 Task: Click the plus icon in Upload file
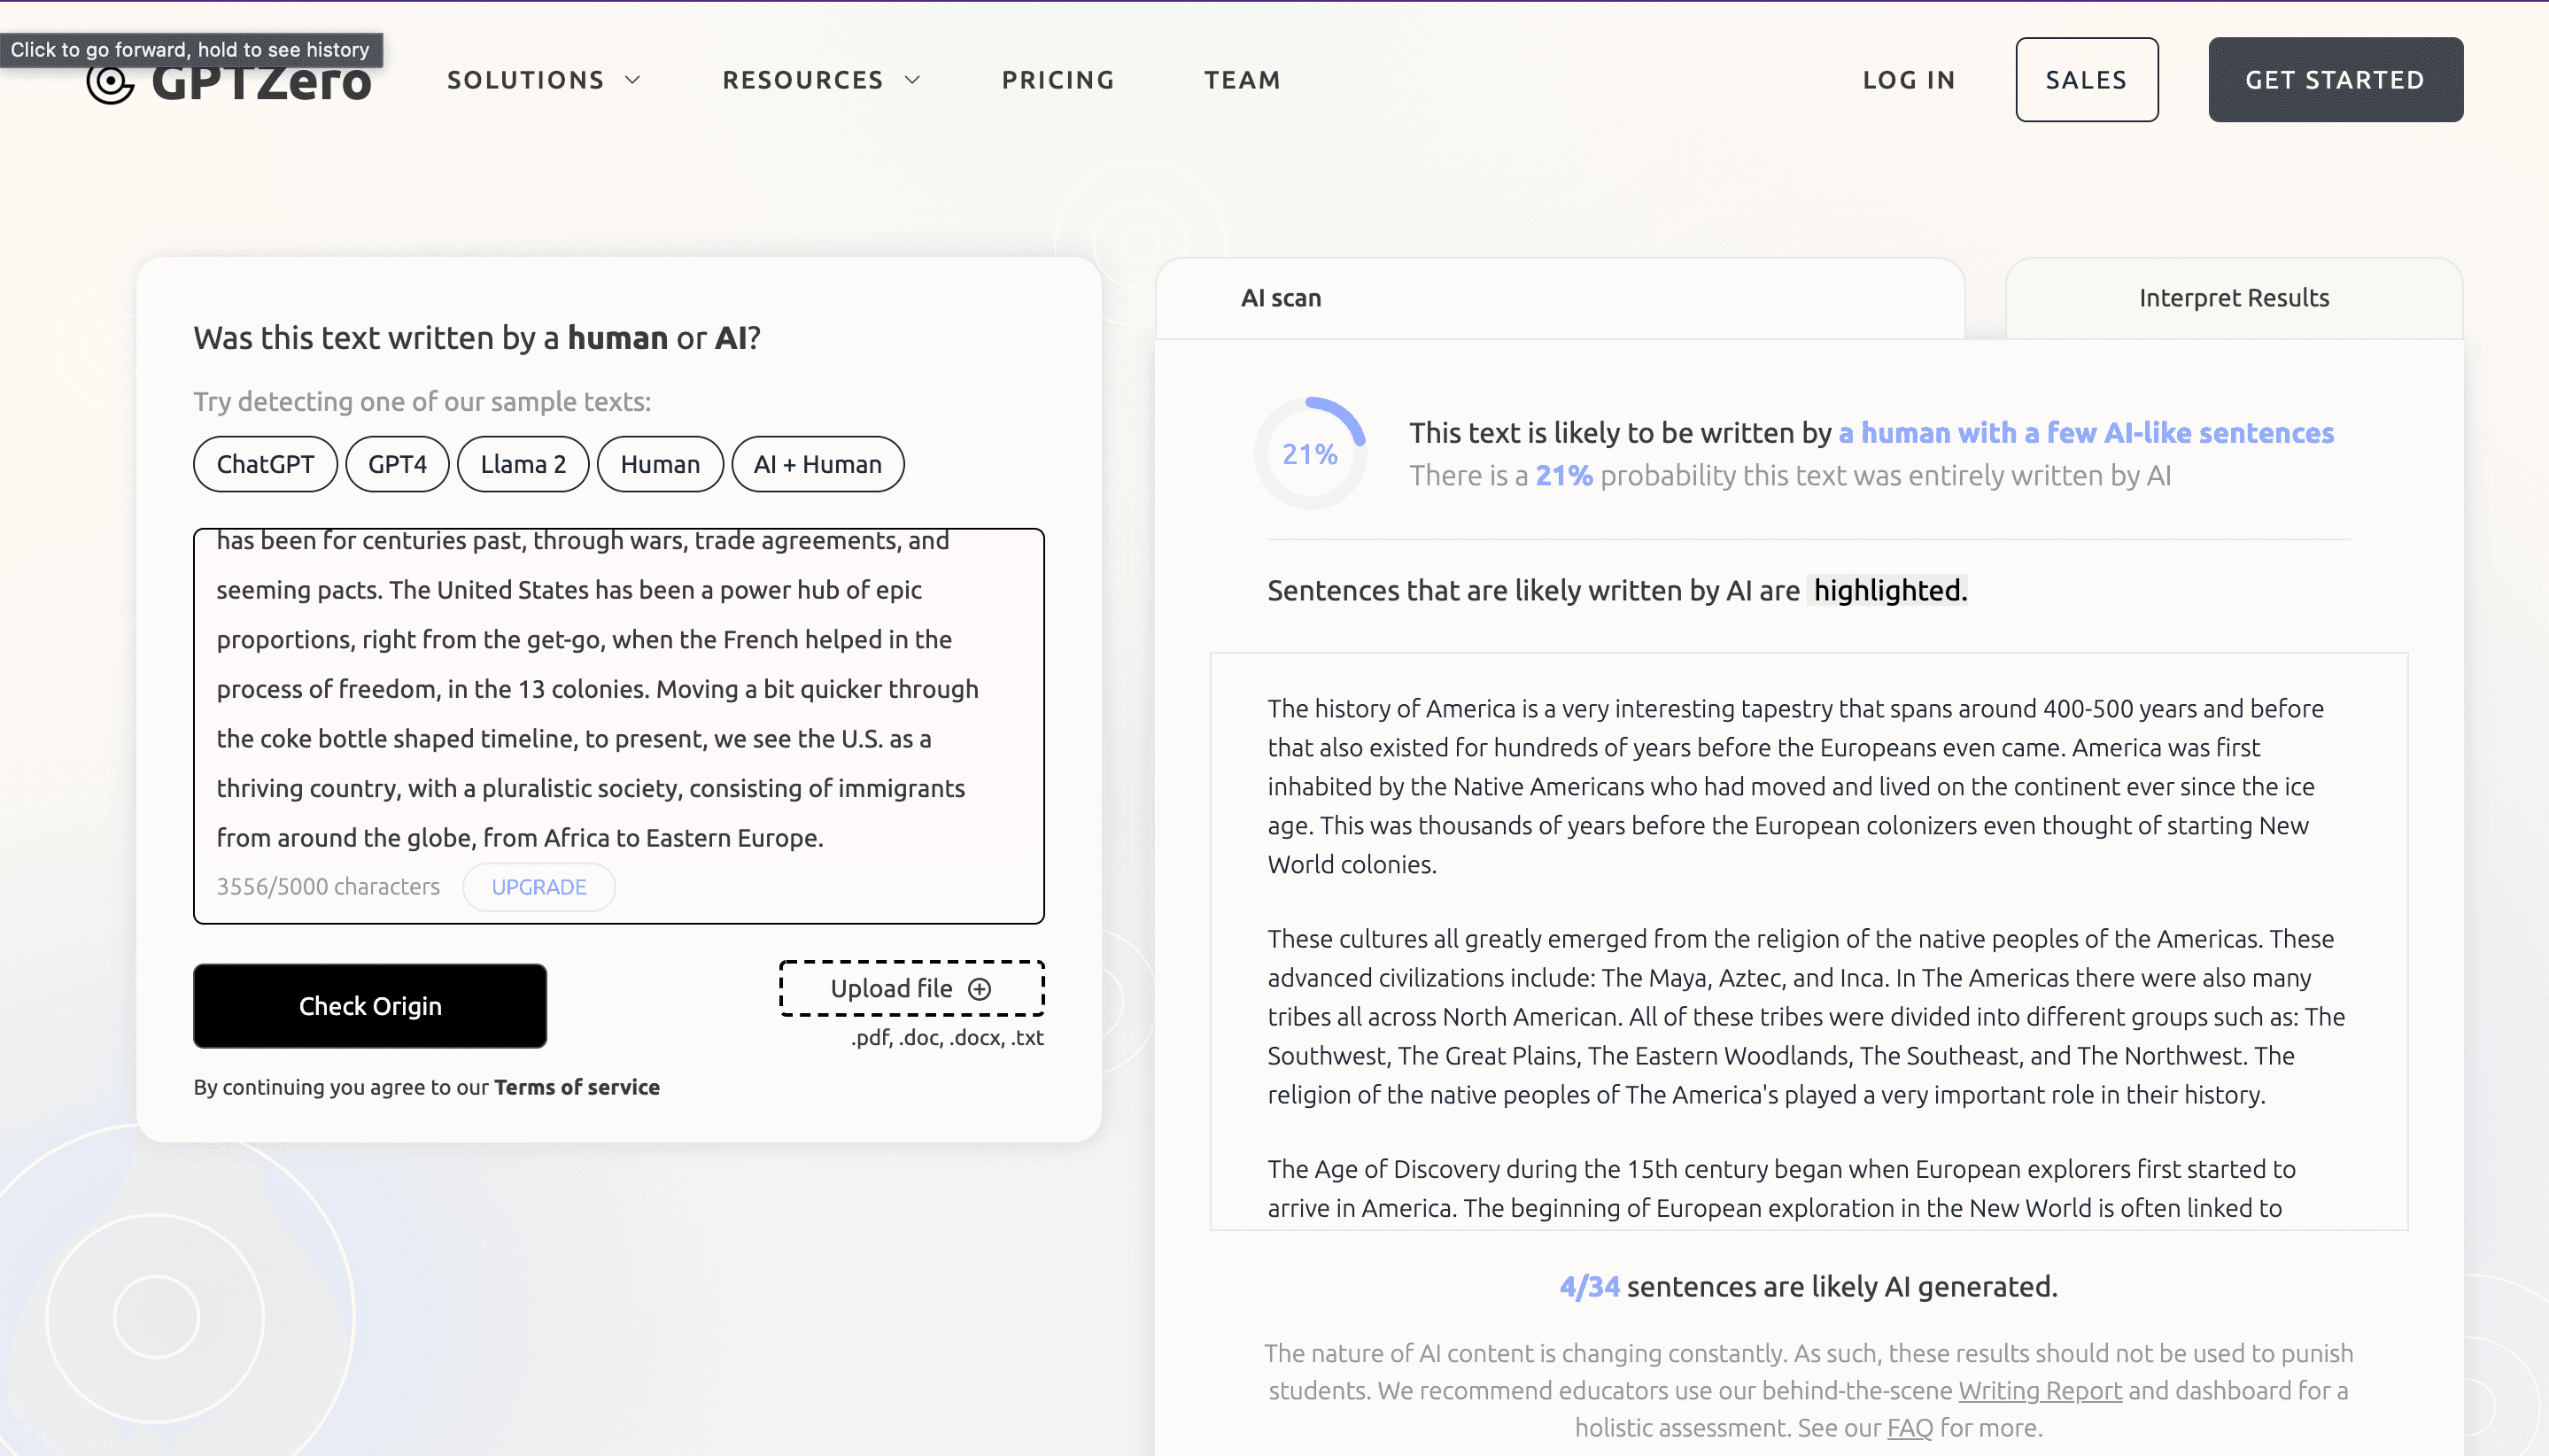(x=980, y=989)
